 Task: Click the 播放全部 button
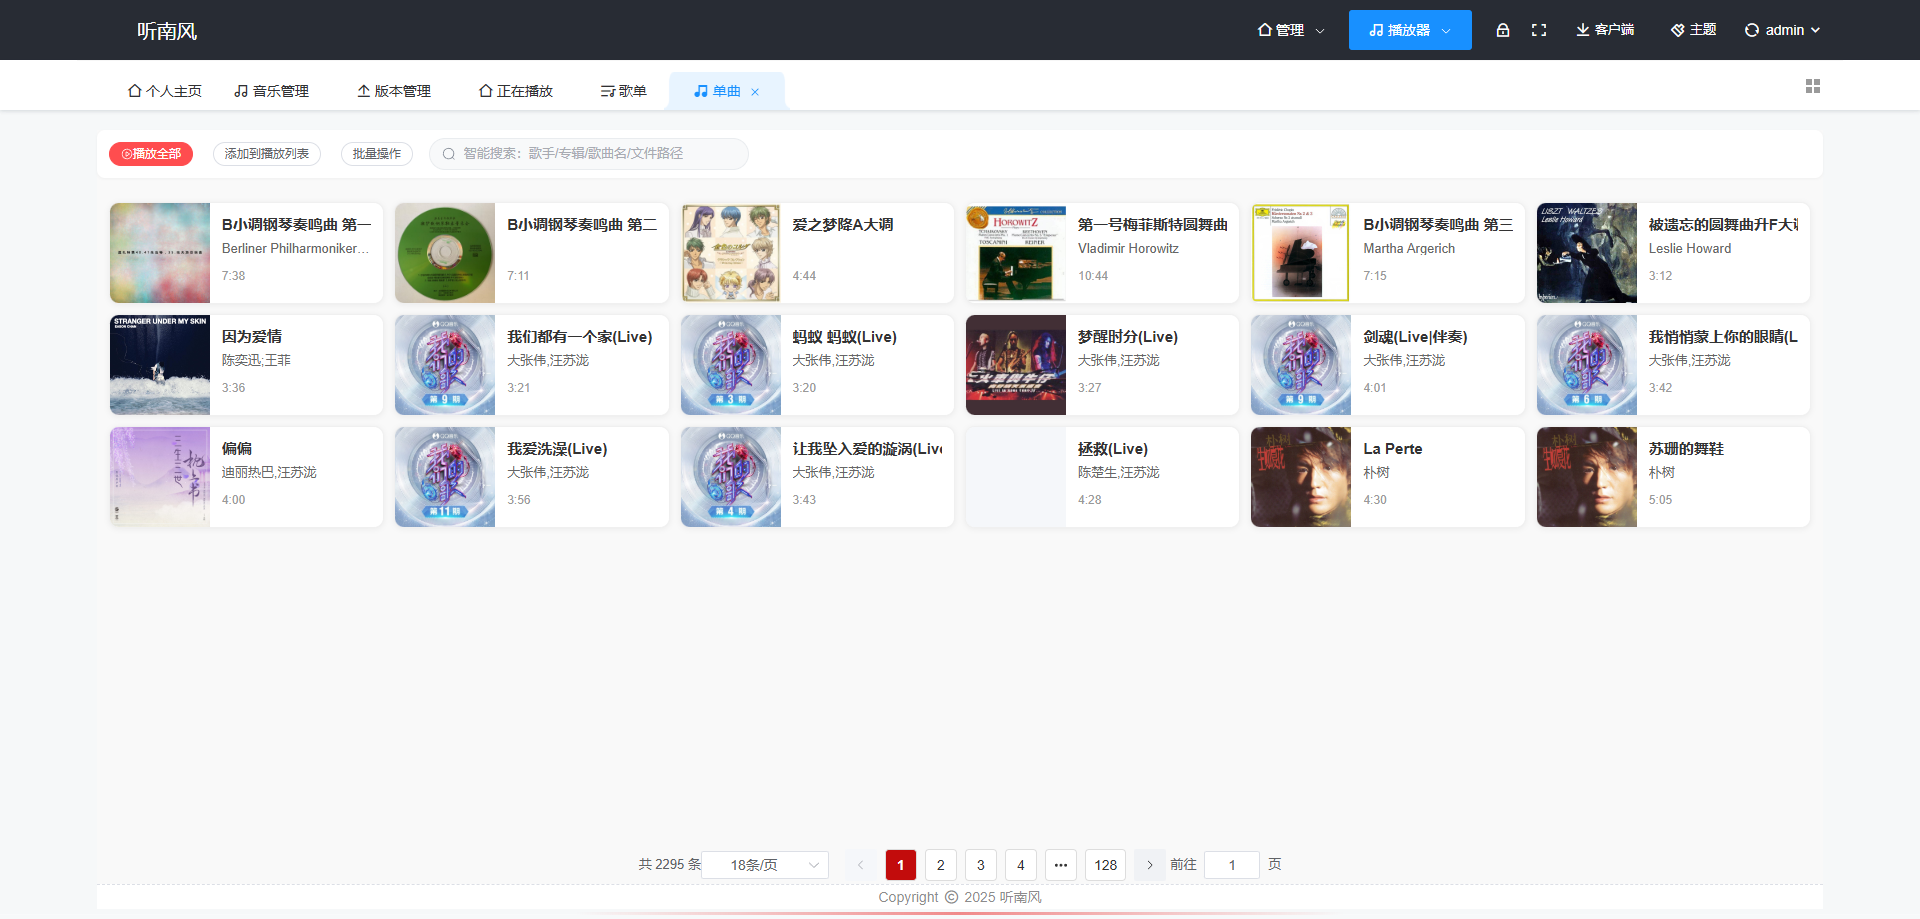tap(151, 154)
